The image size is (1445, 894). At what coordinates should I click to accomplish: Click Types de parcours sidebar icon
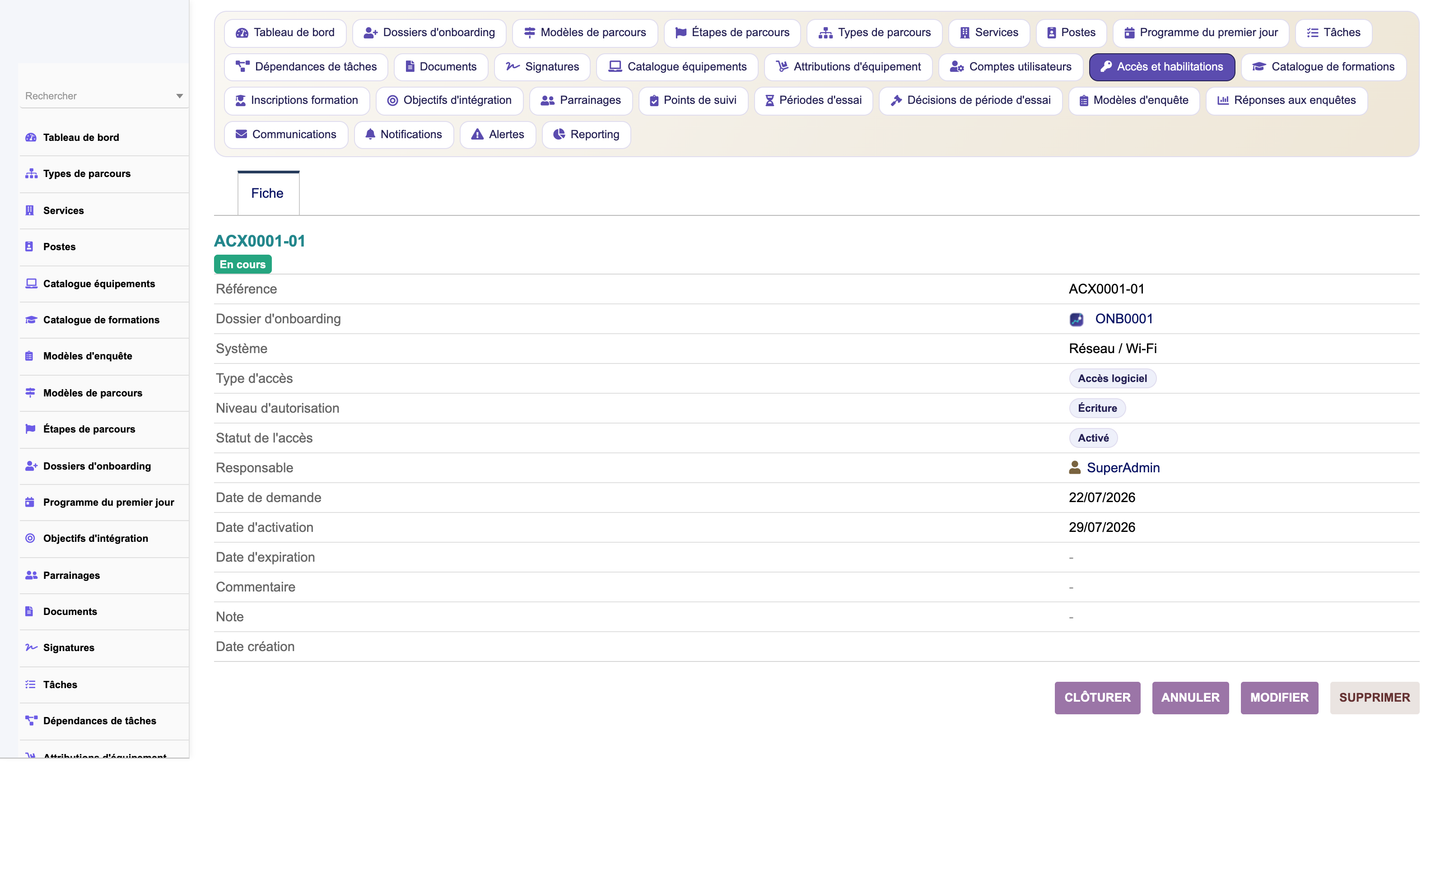point(31,174)
